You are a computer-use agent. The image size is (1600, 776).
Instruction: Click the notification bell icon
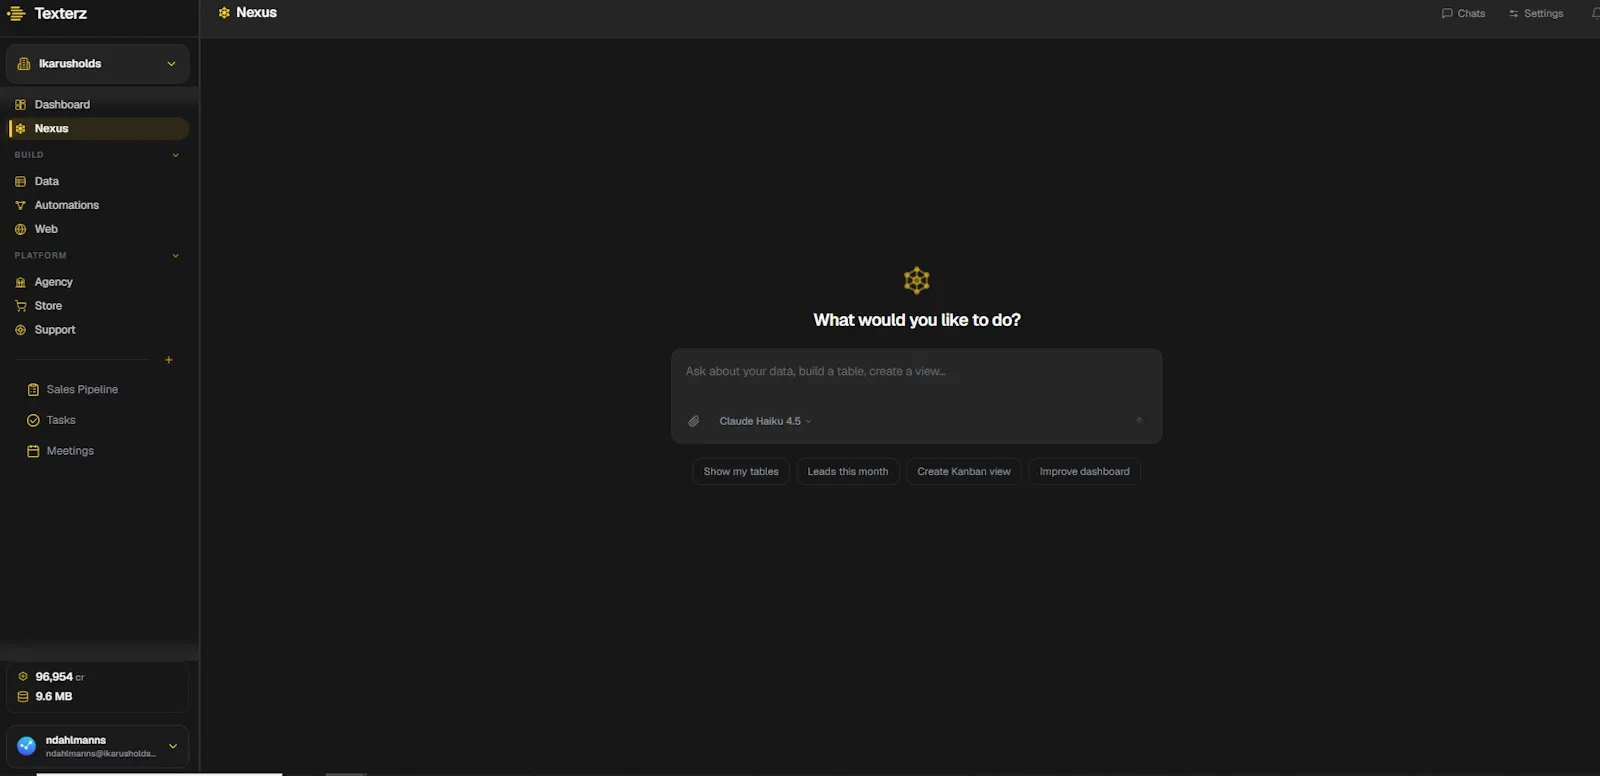coord(1595,14)
